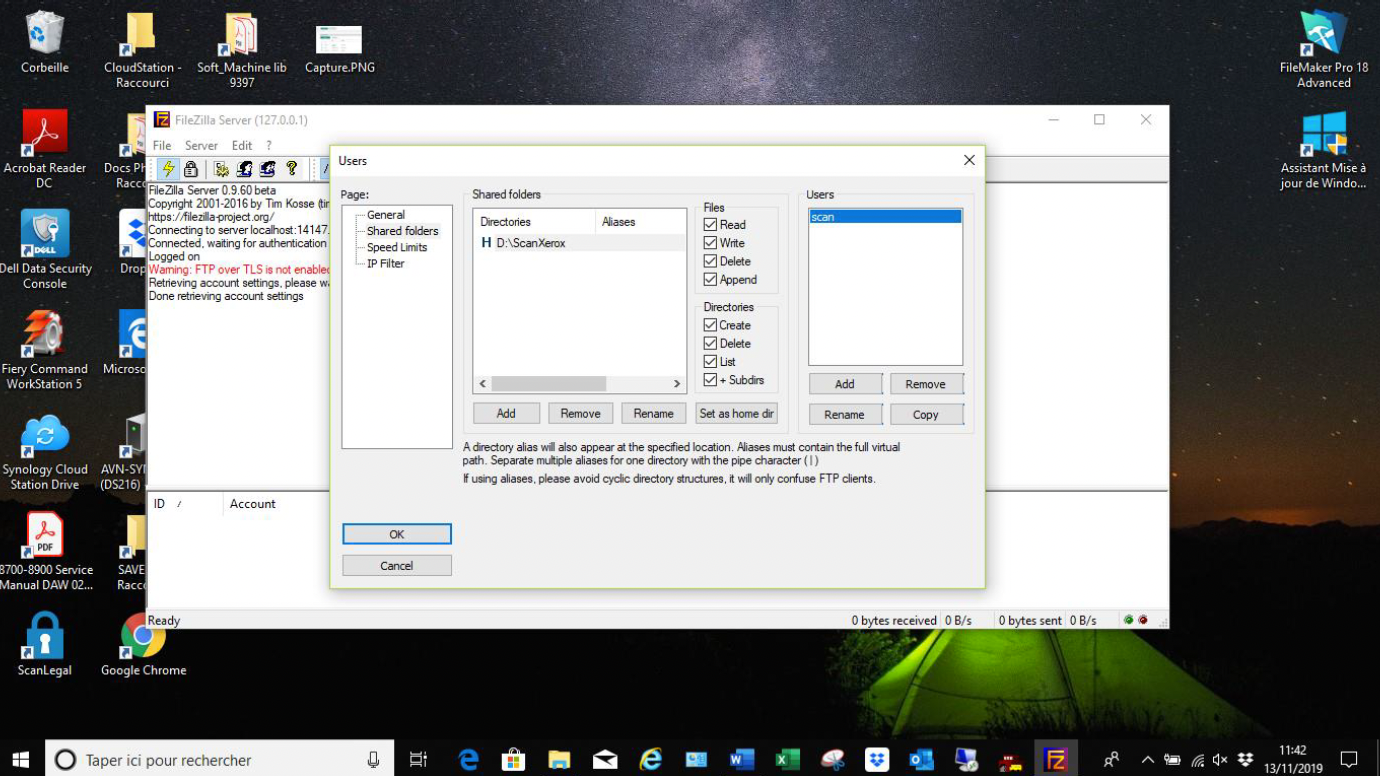Open Server menu in FileZilla Server
The width and height of the screenshot is (1380, 776).
tap(201, 145)
